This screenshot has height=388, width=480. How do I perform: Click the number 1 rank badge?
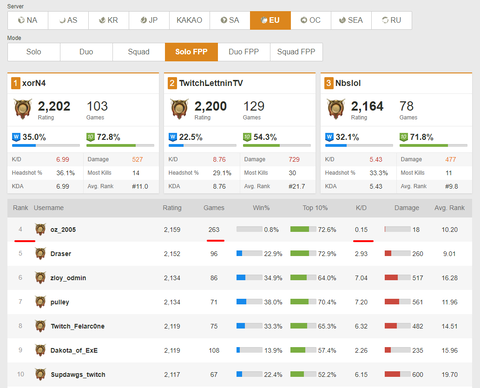pos(15,83)
